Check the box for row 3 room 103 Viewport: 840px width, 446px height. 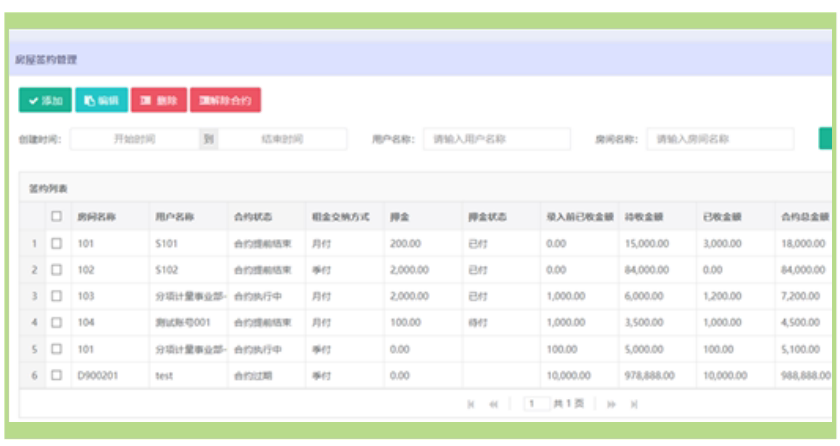(x=56, y=296)
